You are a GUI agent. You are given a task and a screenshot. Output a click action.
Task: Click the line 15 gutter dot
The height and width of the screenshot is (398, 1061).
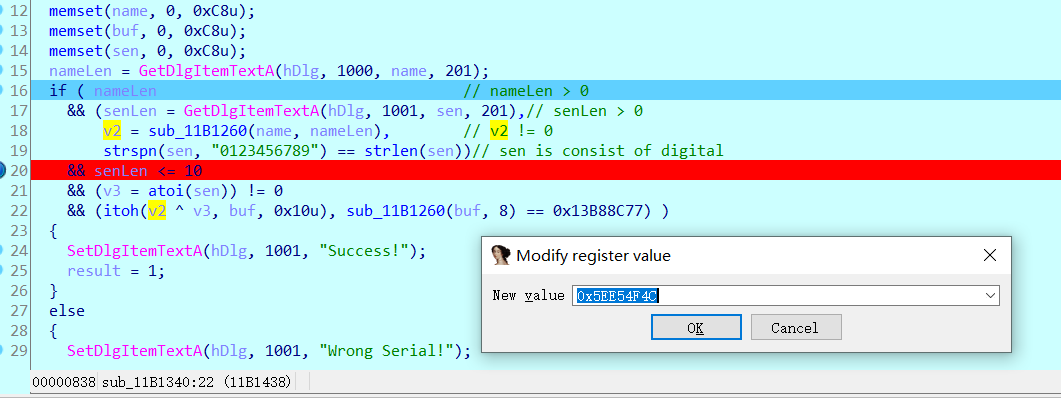click(x=1, y=71)
